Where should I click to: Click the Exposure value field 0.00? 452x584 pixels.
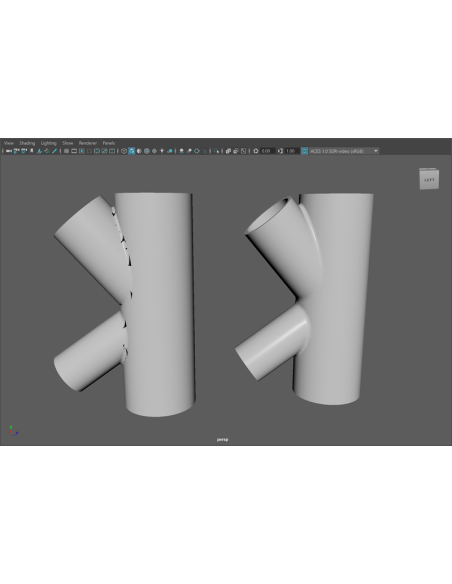click(x=268, y=151)
